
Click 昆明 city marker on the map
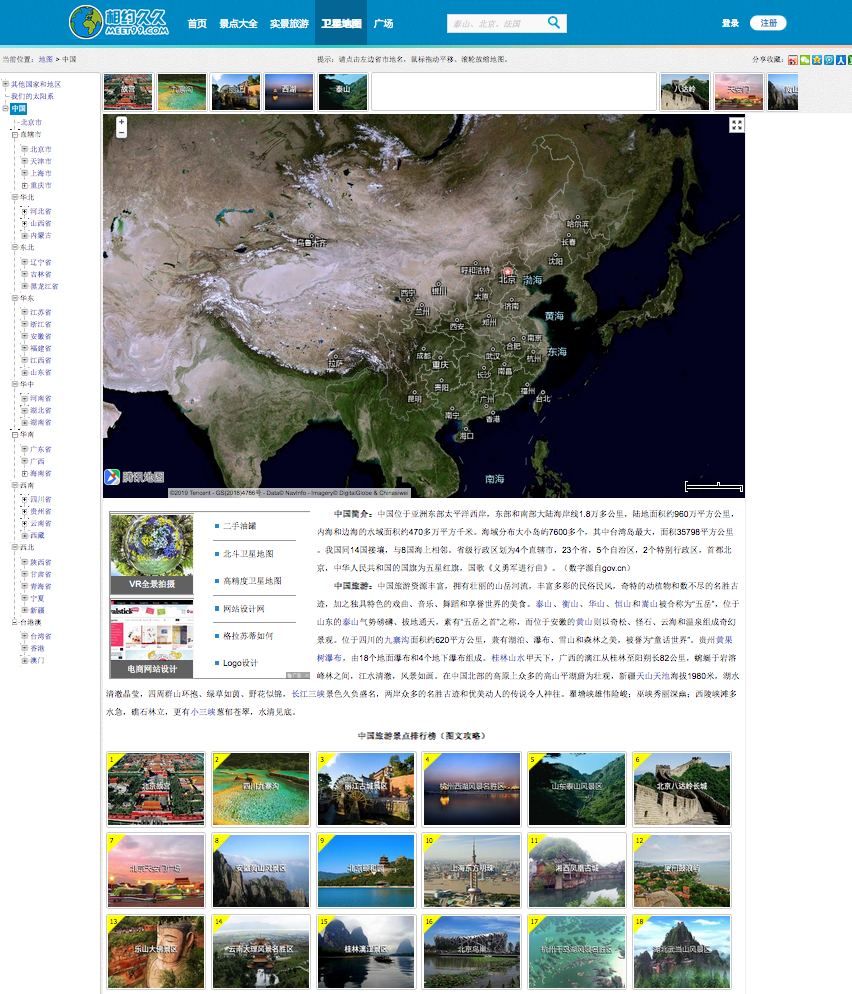pyautogui.click(x=415, y=398)
